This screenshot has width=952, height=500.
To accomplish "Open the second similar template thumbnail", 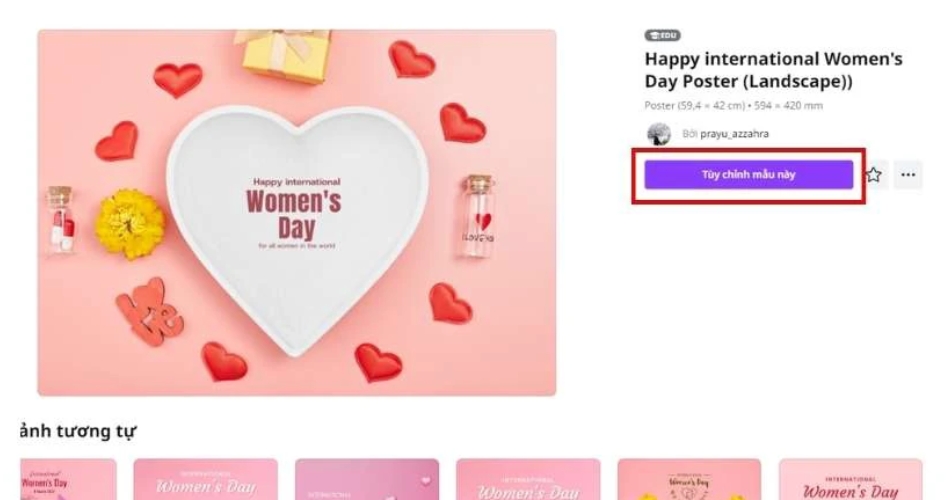I will (x=205, y=480).
